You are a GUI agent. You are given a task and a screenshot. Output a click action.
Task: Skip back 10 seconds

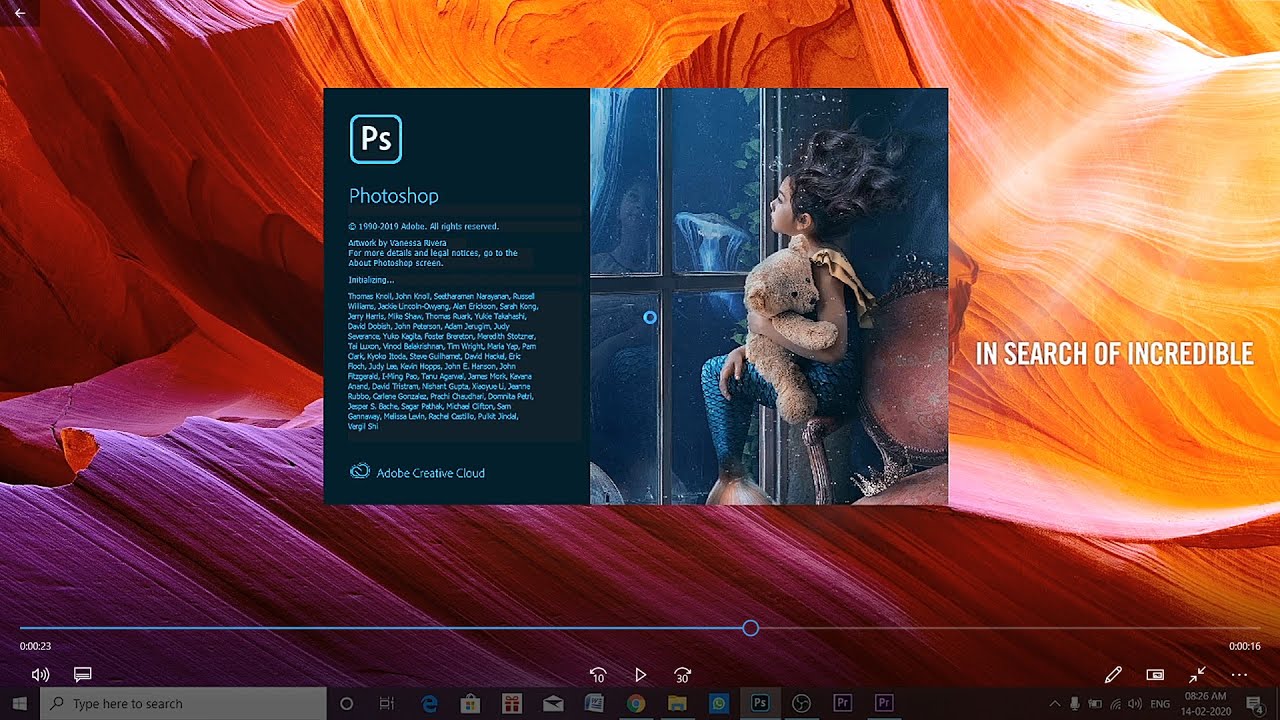597,676
